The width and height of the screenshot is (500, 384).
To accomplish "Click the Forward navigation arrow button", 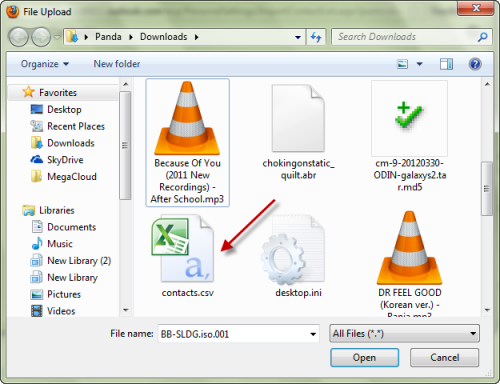I will (41, 37).
